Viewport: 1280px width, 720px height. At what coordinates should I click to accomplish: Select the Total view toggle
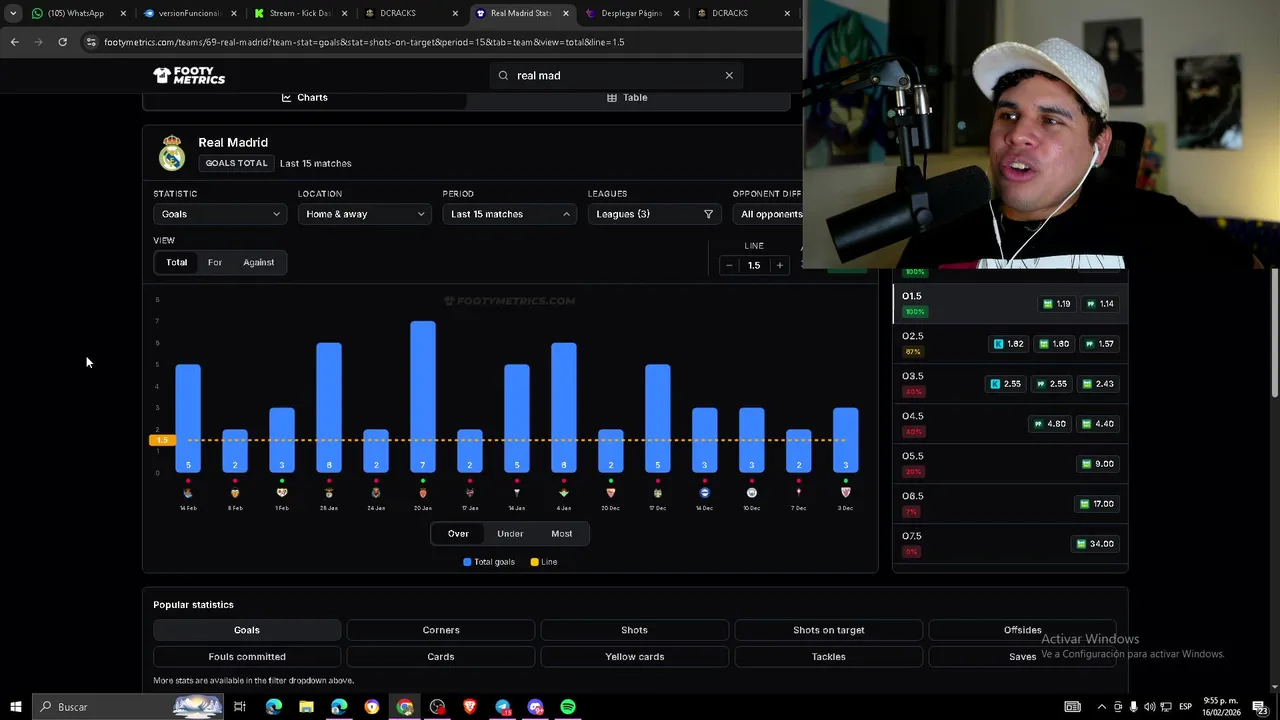176,262
